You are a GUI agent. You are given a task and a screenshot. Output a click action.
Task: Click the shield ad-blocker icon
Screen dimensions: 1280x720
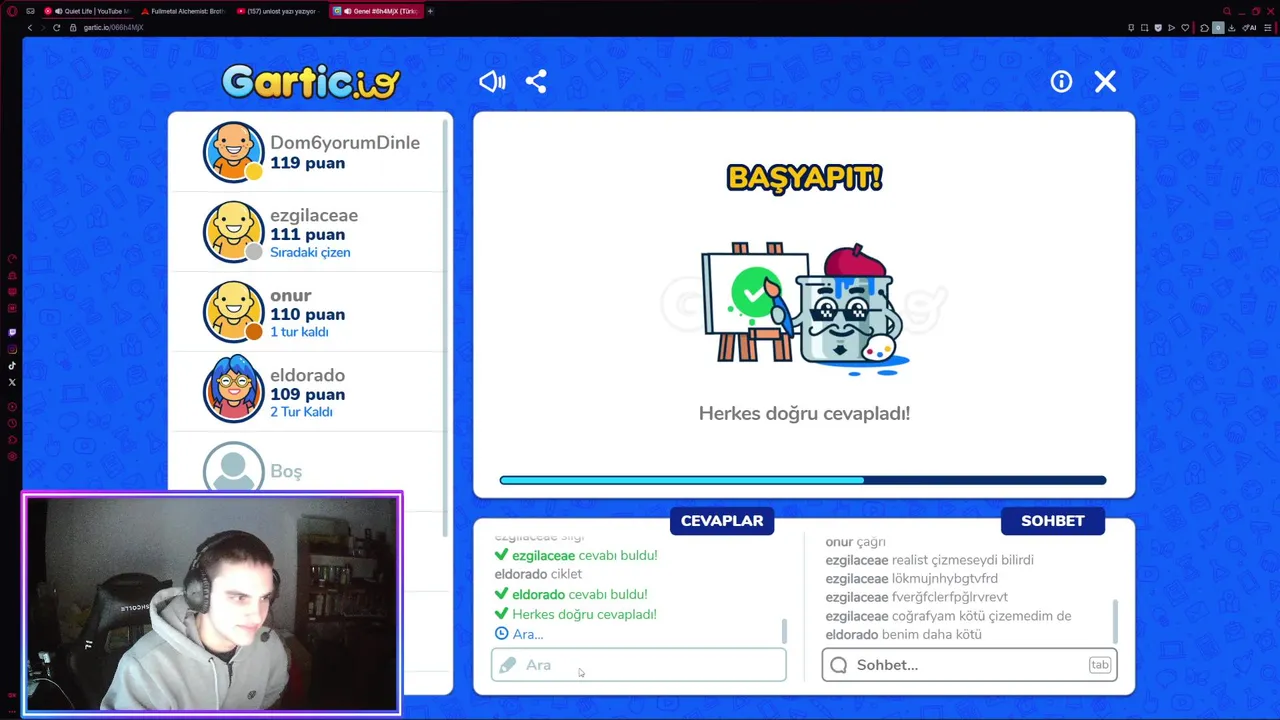pos(1158,27)
